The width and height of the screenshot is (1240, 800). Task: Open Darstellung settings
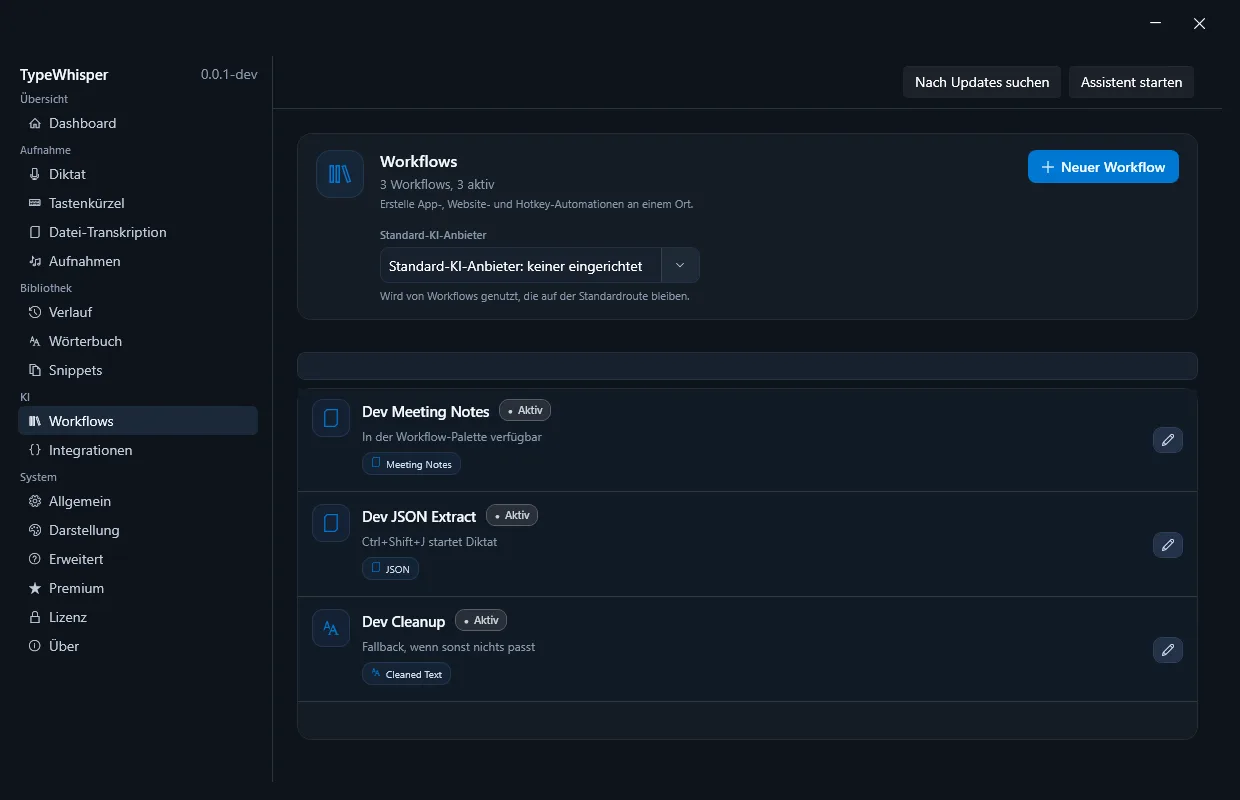pyautogui.click(x=138, y=530)
